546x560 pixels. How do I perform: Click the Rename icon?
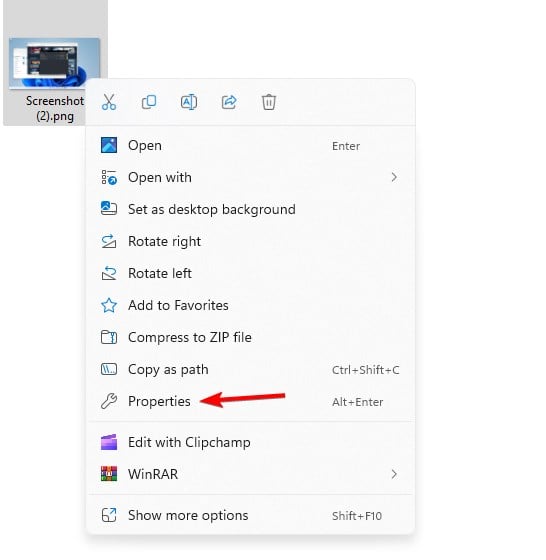[189, 102]
